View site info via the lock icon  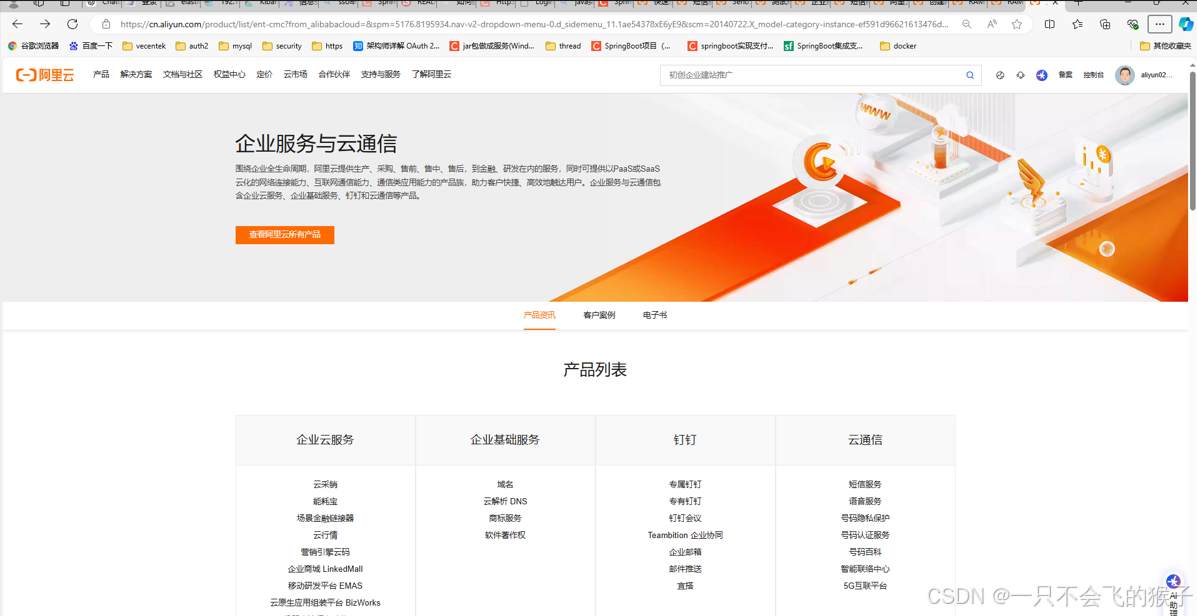[106, 24]
